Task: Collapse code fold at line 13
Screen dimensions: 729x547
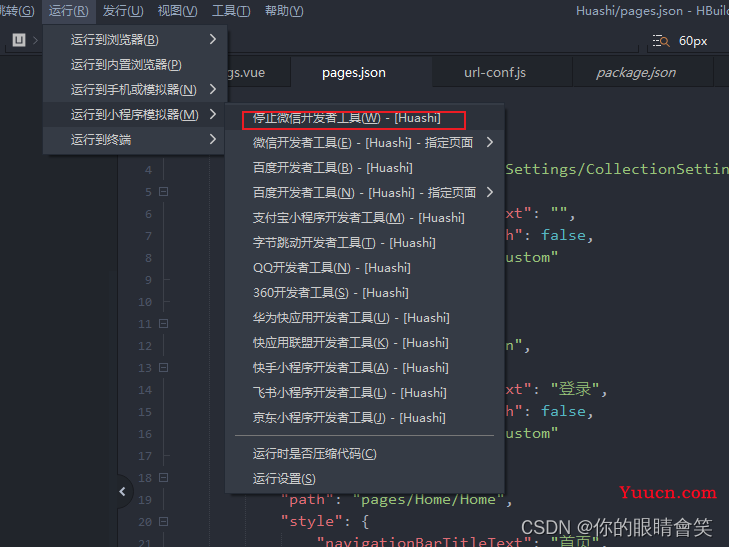Action: 164,368
